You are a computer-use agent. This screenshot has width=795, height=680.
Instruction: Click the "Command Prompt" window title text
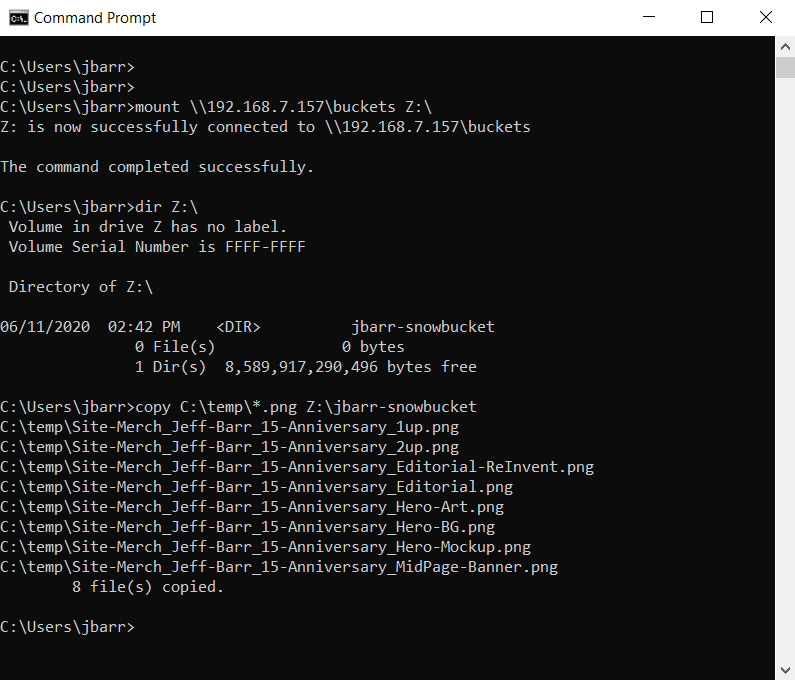(95, 18)
